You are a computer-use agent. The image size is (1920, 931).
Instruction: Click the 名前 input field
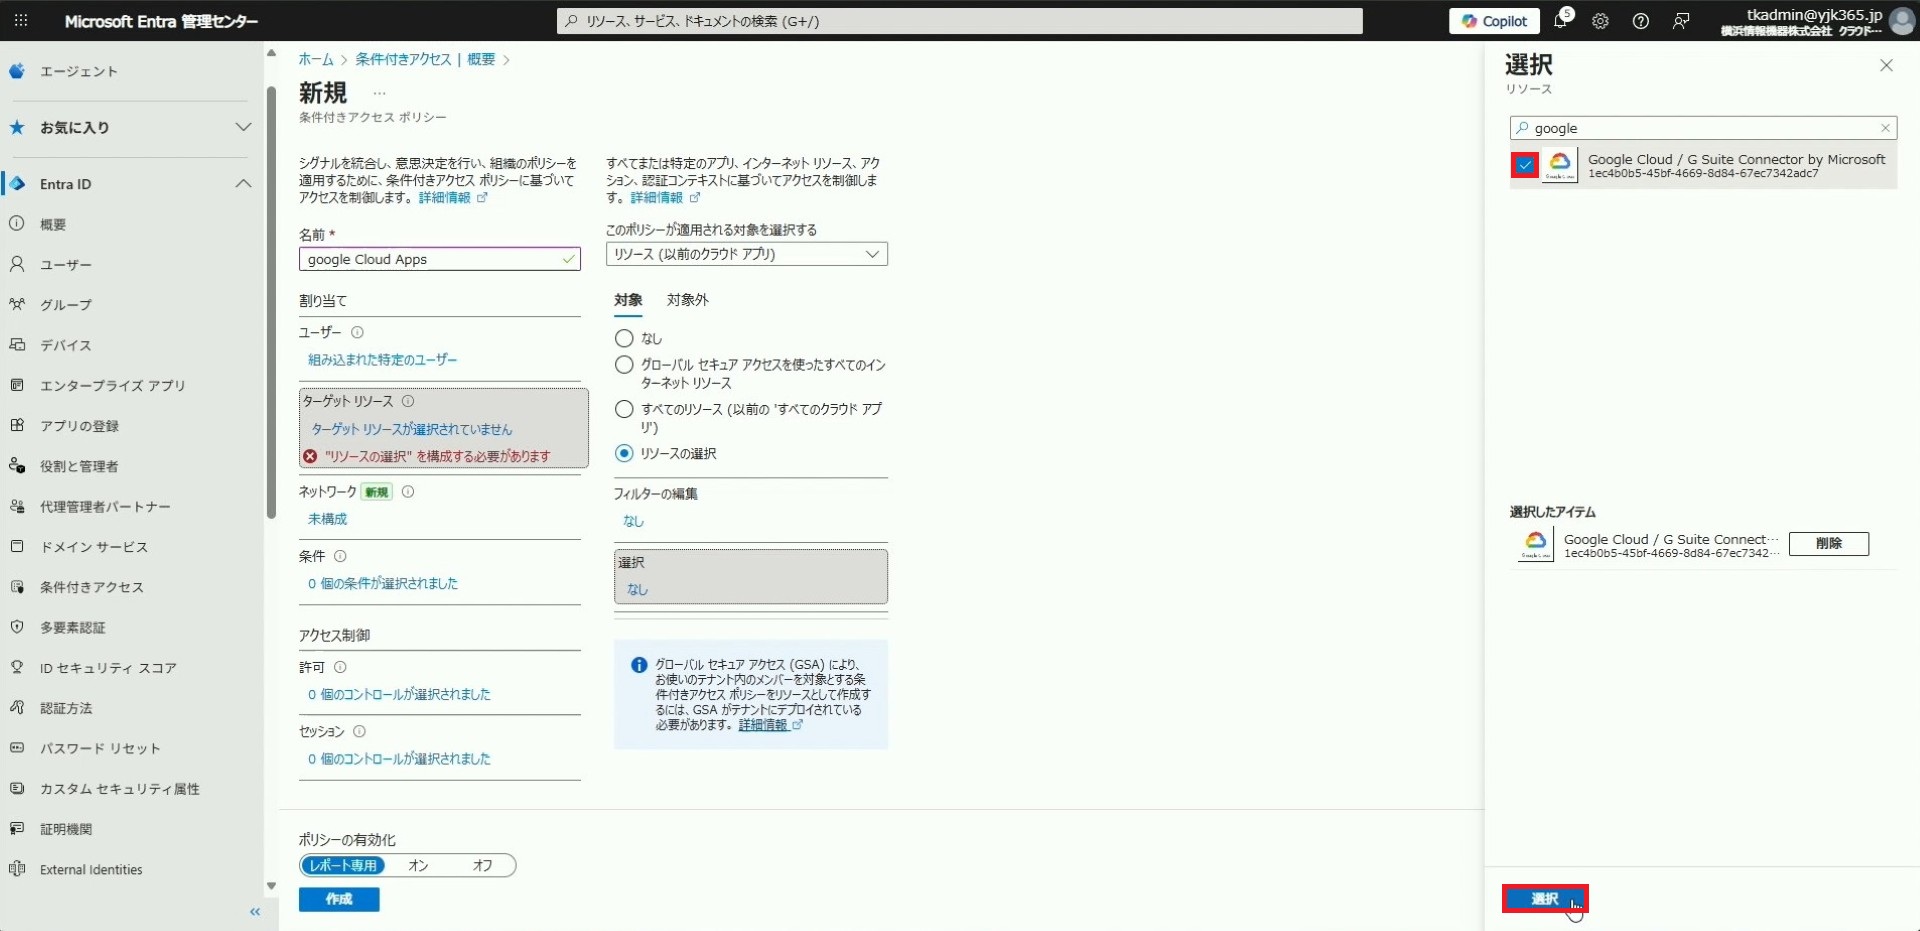432,260
